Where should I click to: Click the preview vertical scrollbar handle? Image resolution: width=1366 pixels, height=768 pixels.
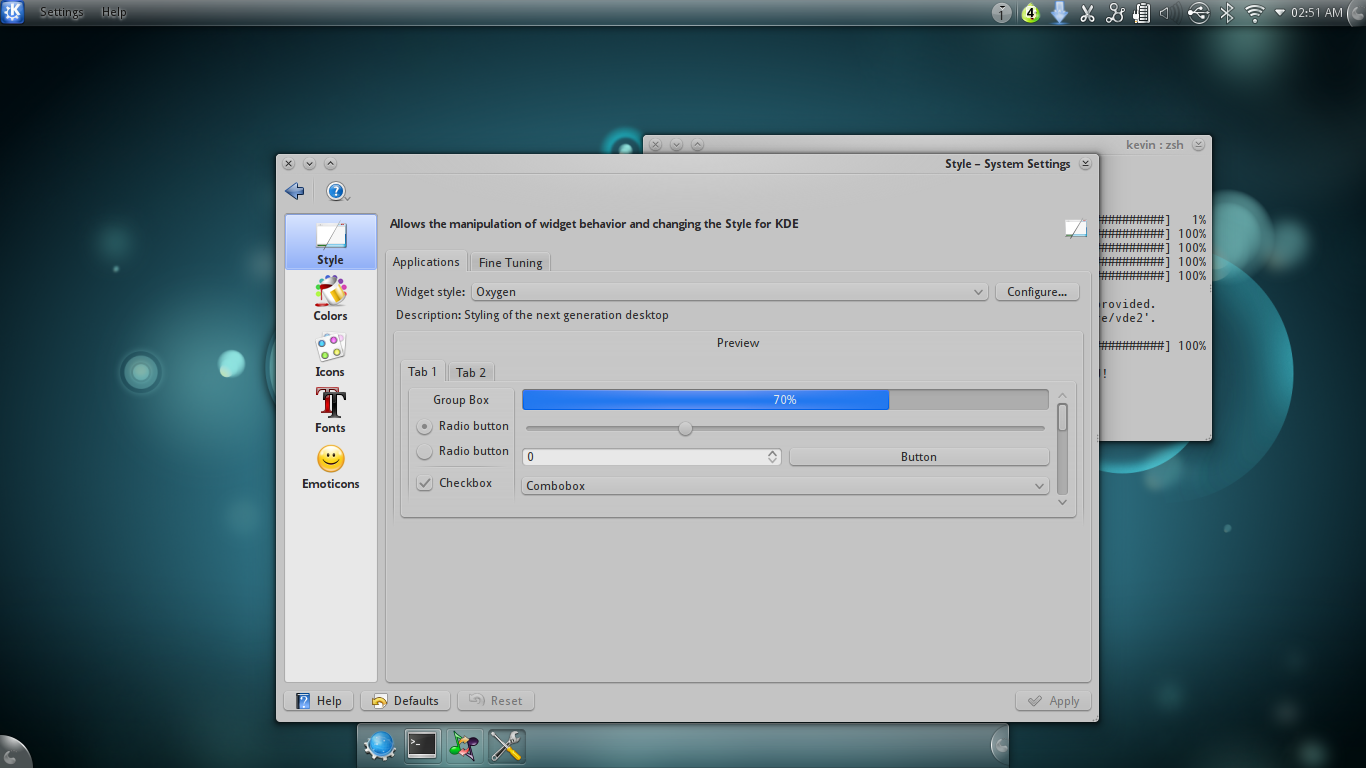tap(1062, 417)
